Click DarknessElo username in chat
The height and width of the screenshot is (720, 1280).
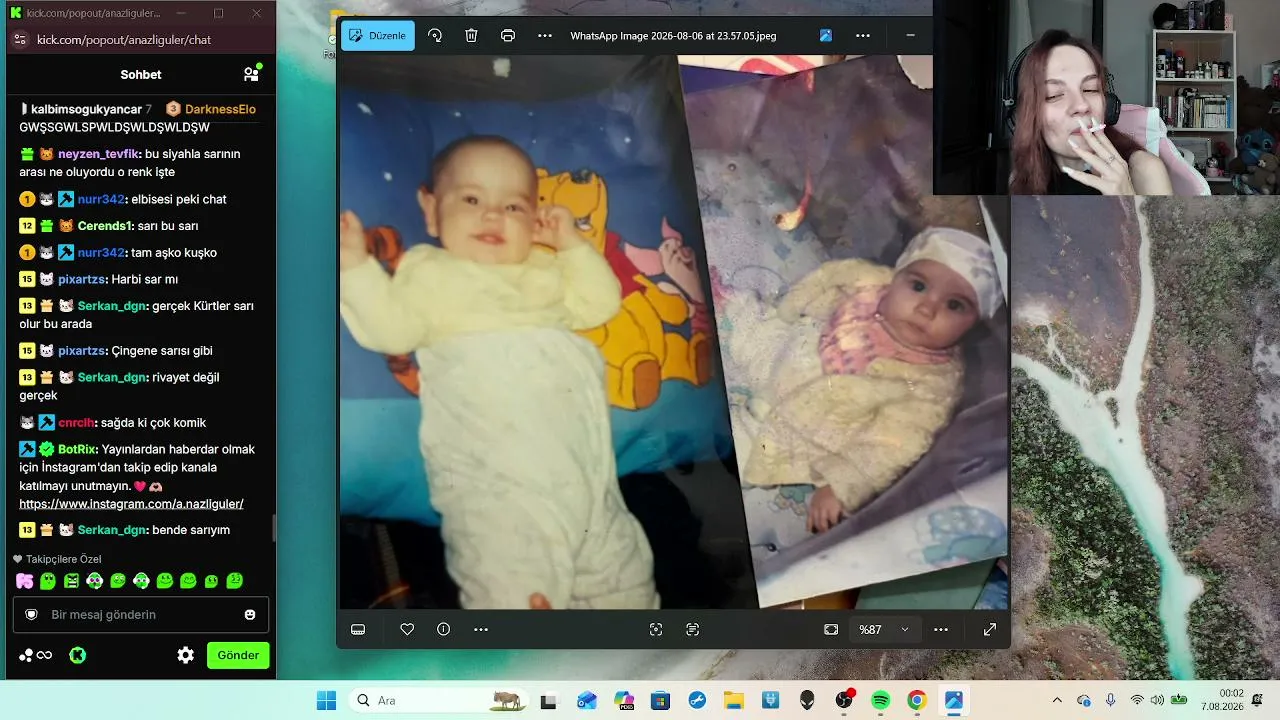pyautogui.click(x=220, y=109)
